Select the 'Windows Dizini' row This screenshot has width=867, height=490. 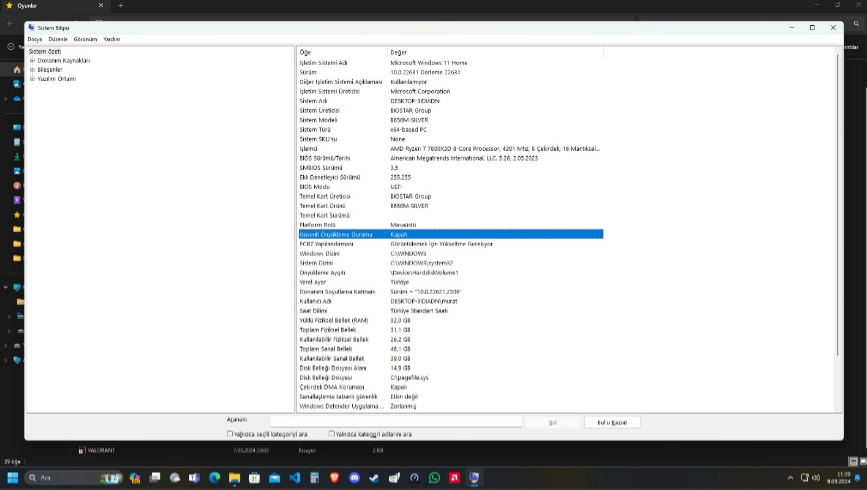coord(450,253)
